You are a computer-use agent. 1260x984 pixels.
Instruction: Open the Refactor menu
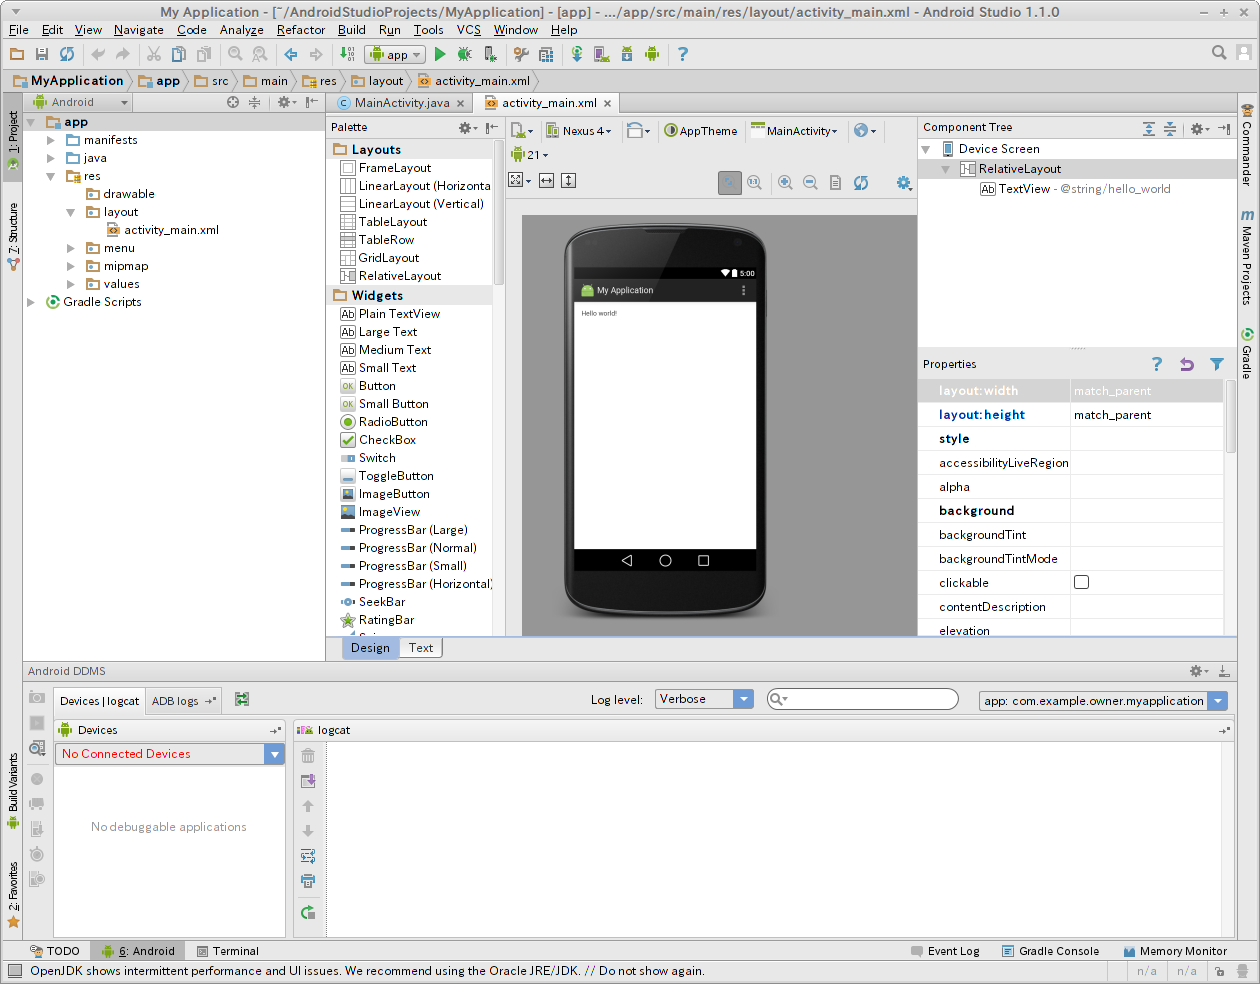[x=300, y=30]
